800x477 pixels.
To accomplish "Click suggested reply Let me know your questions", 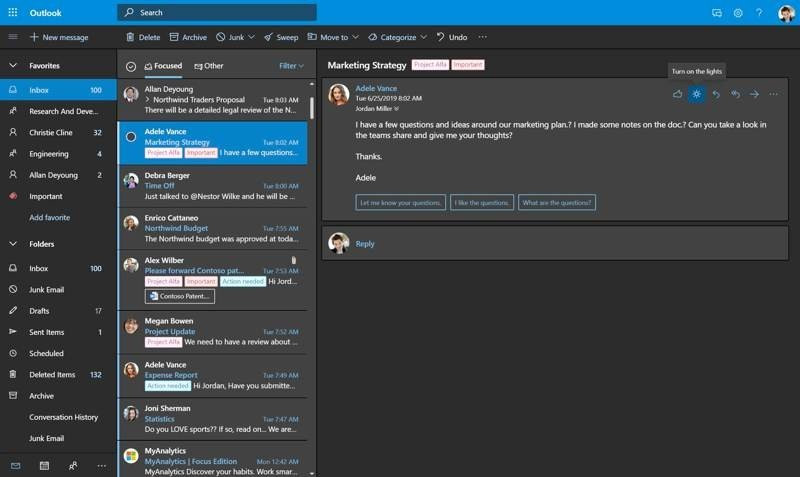I will tap(401, 203).
